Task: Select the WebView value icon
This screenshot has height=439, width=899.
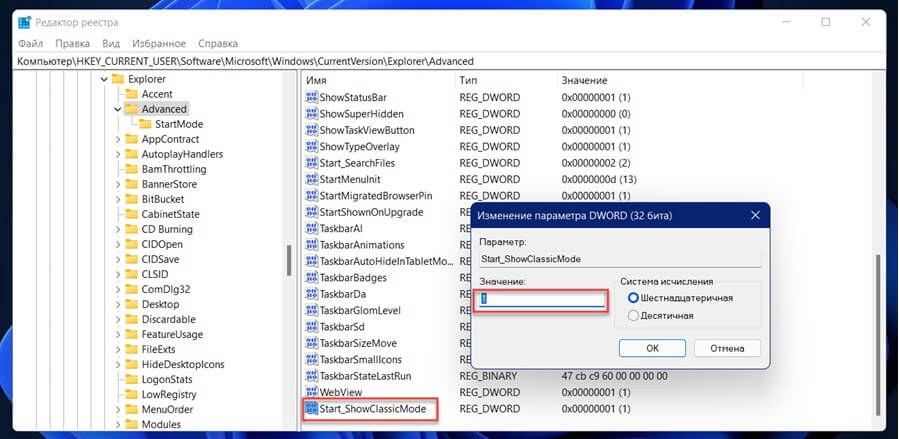Action: tap(311, 393)
